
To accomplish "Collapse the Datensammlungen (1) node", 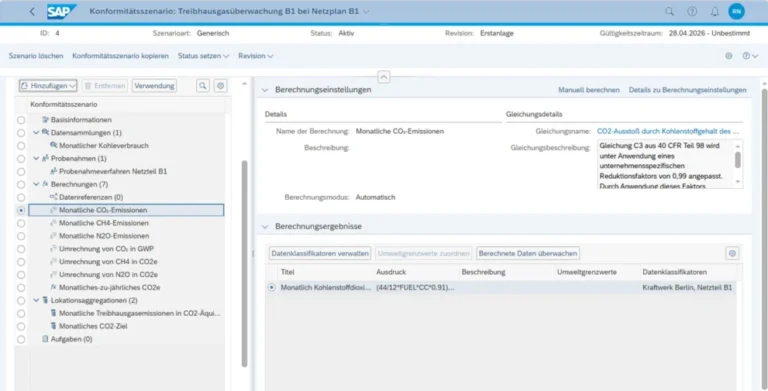I will 36,132.
